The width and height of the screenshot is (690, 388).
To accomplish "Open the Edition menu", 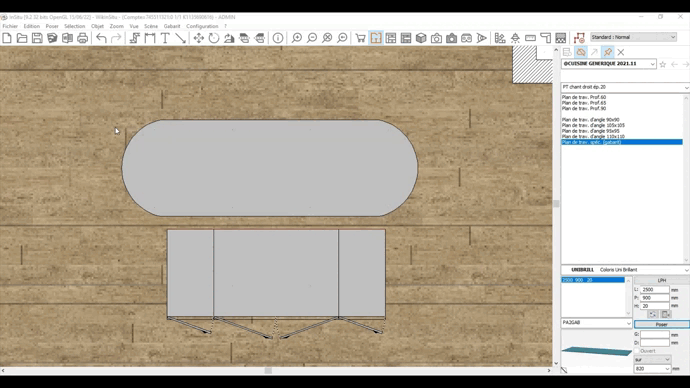I will pyautogui.click(x=32, y=26).
